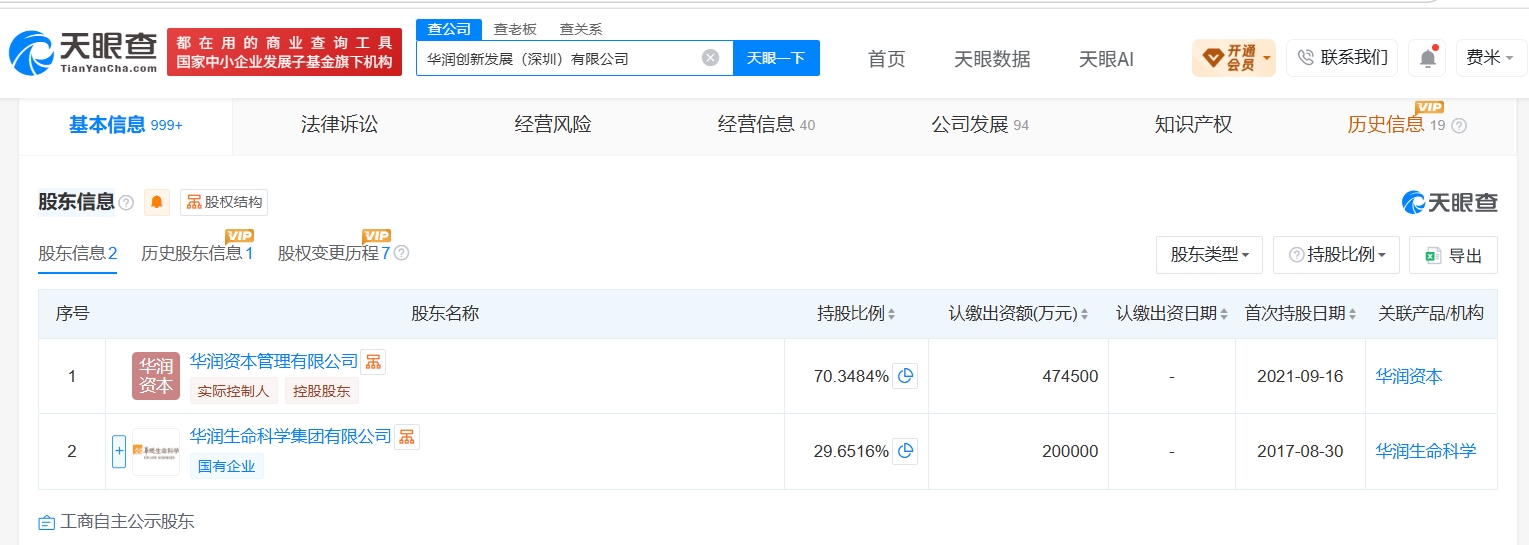Click the 天眼一下 search button
Image resolution: width=1529 pixels, height=545 pixels.
pyautogui.click(x=776, y=58)
